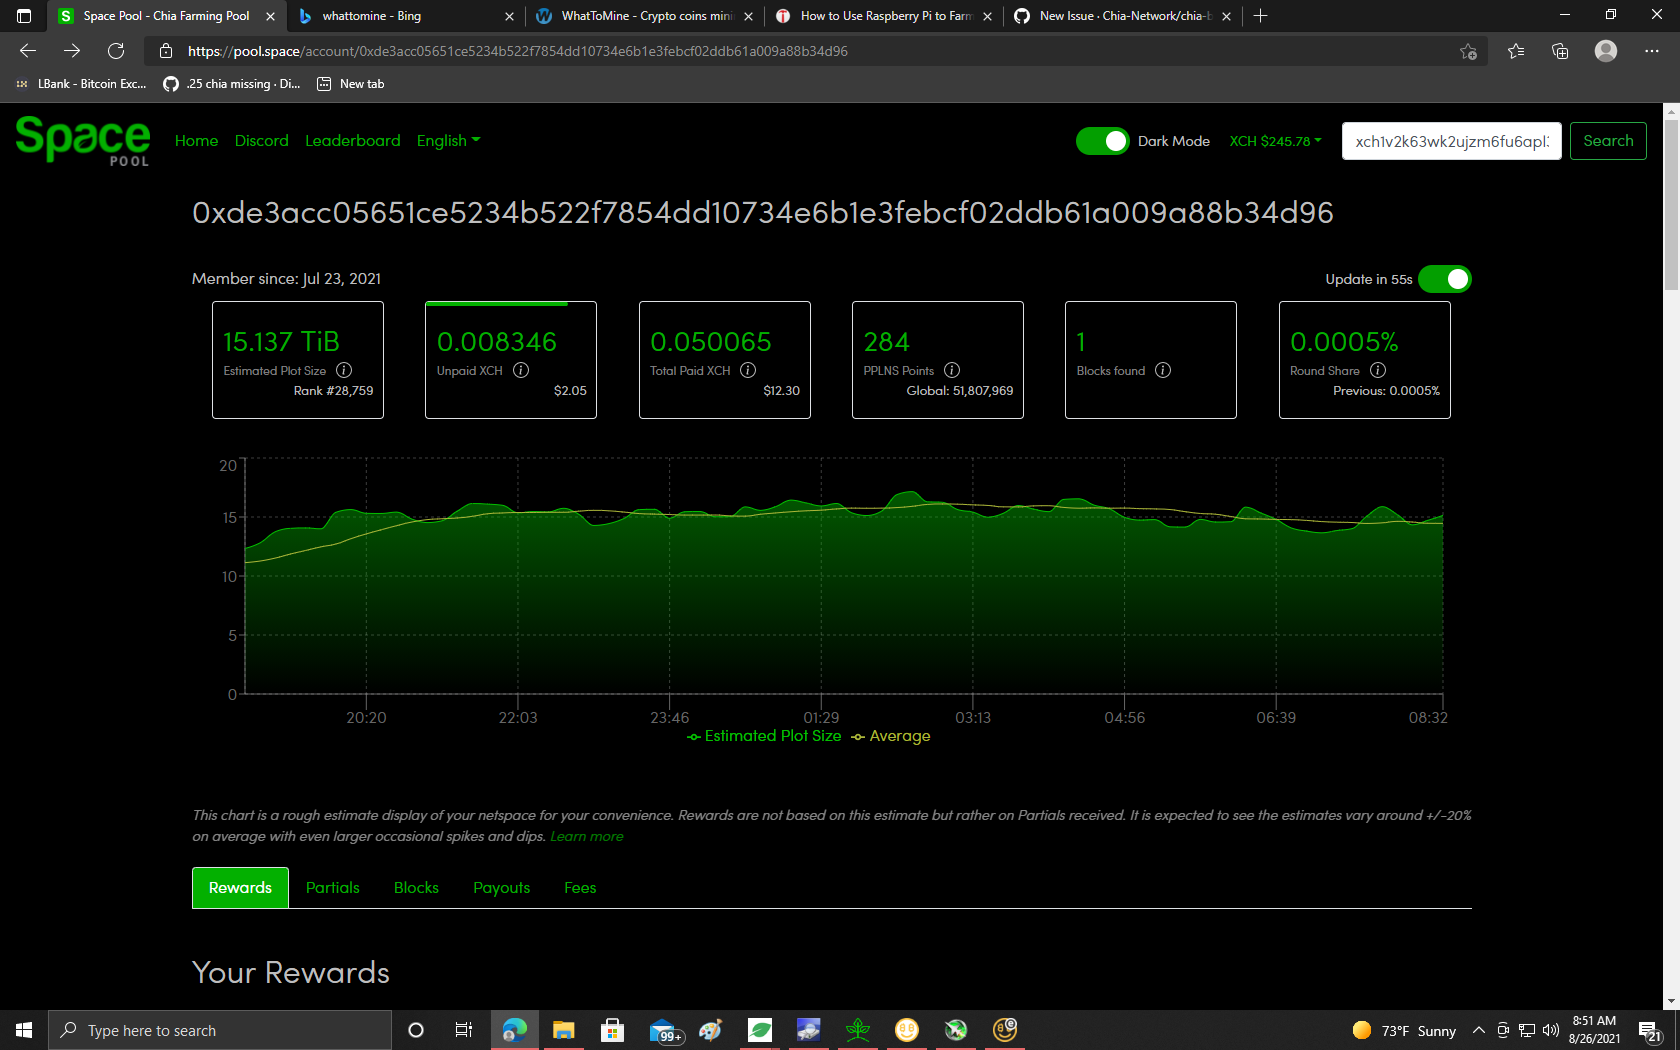Click the volume icon in system tray
This screenshot has width=1680, height=1050.
click(x=1551, y=1030)
